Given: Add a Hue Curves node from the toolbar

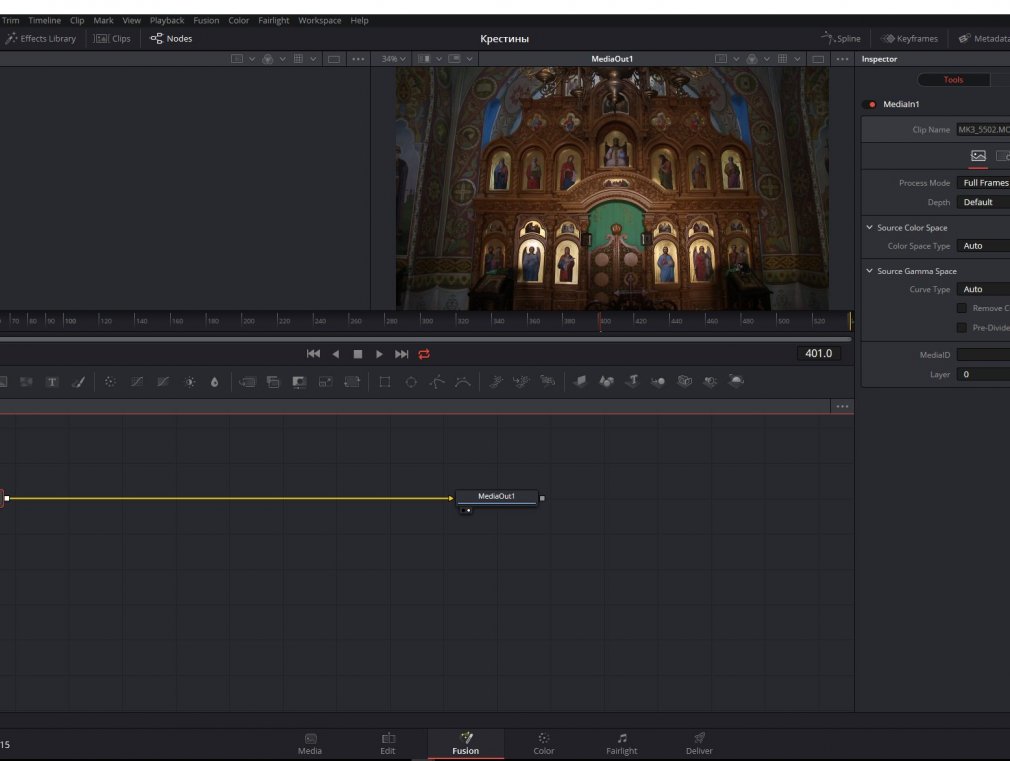Looking at the screenshot, I should (x=163, y=382).
